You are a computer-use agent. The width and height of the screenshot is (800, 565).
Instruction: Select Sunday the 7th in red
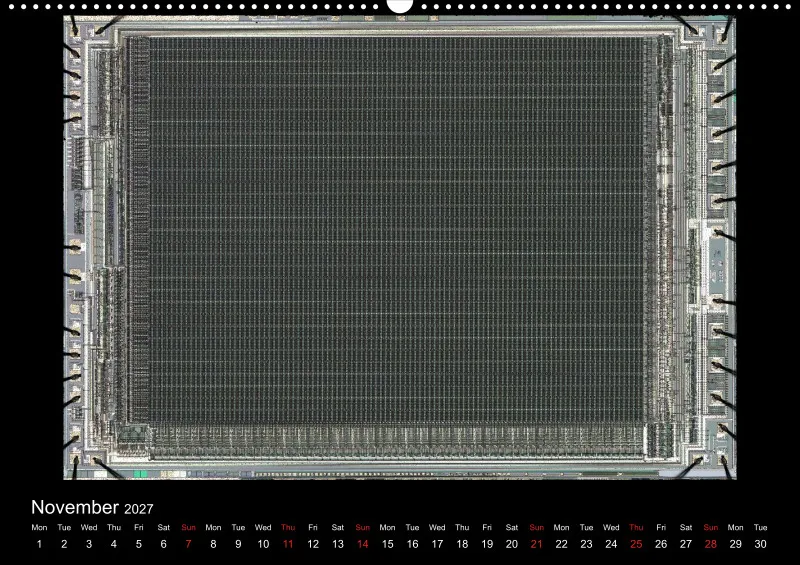(x=188, y=544)
